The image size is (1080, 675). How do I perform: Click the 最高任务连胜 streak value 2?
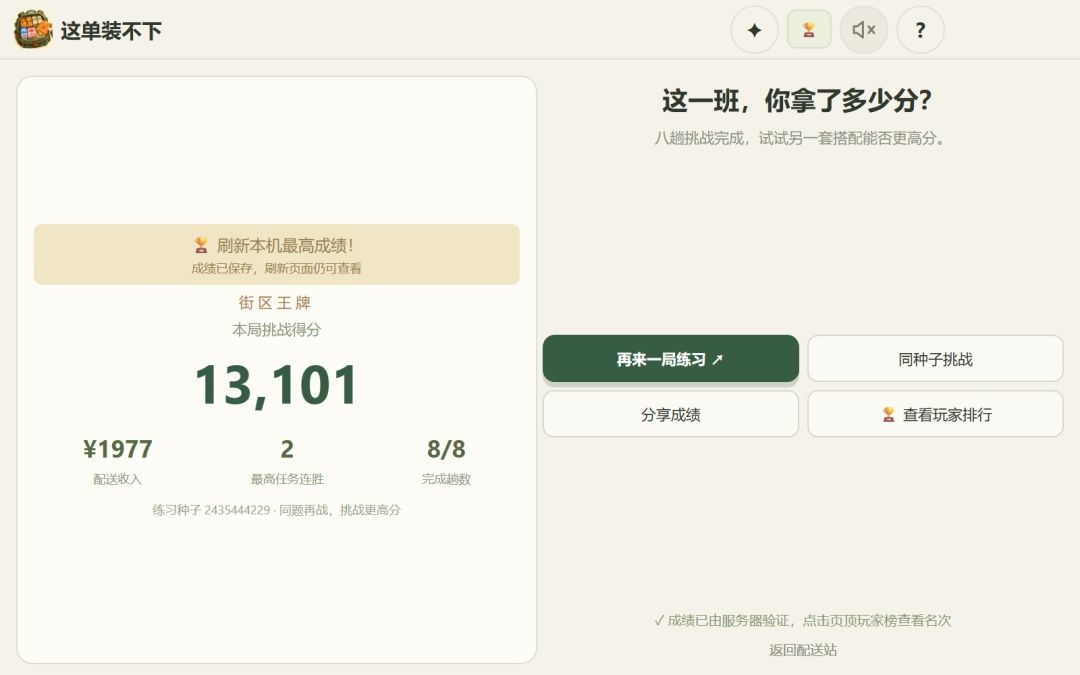click(287, 449)
